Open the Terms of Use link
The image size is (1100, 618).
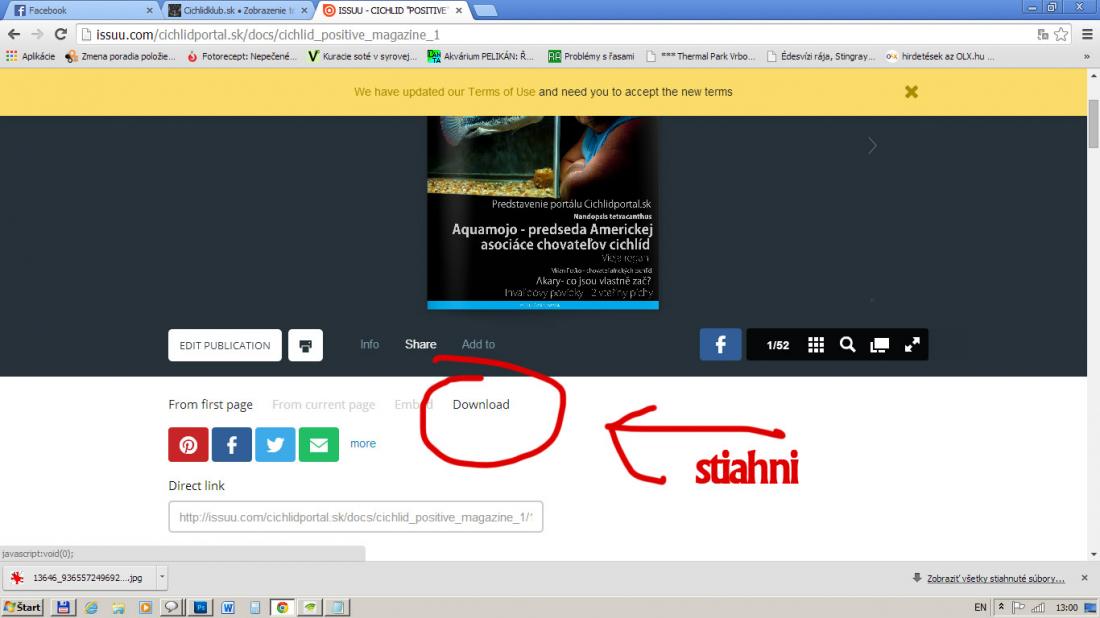pyautogui.click(x=504, y=91)
